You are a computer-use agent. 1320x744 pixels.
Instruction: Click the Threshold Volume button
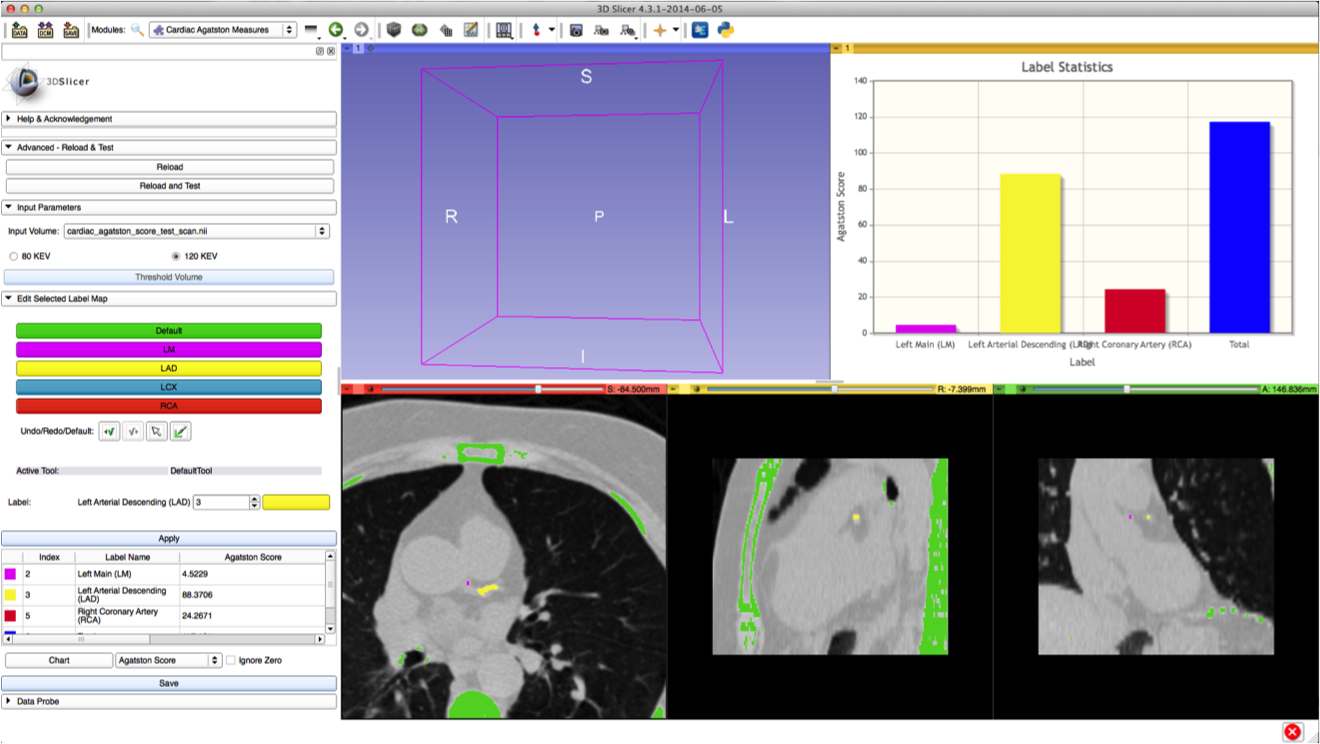168,277
